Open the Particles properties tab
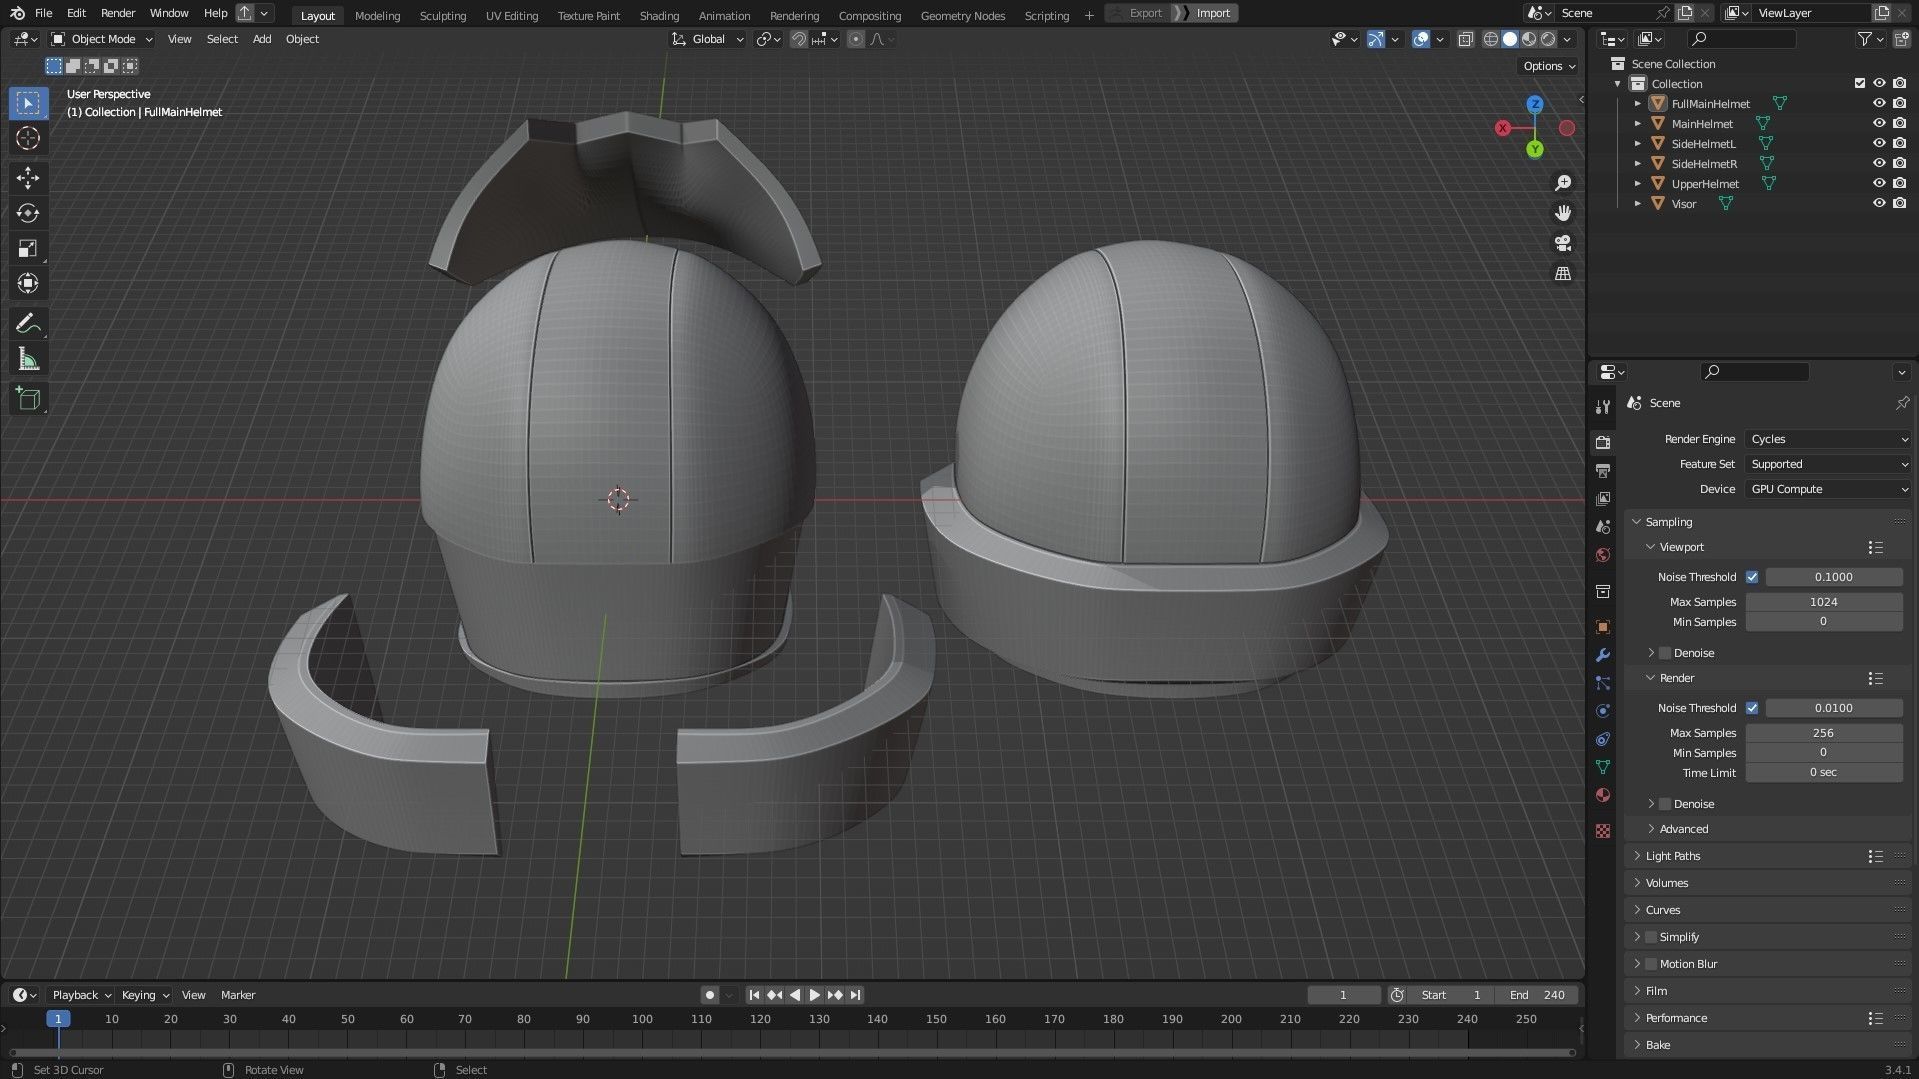This screenshot has height=1079, width=1919. 1603,683
